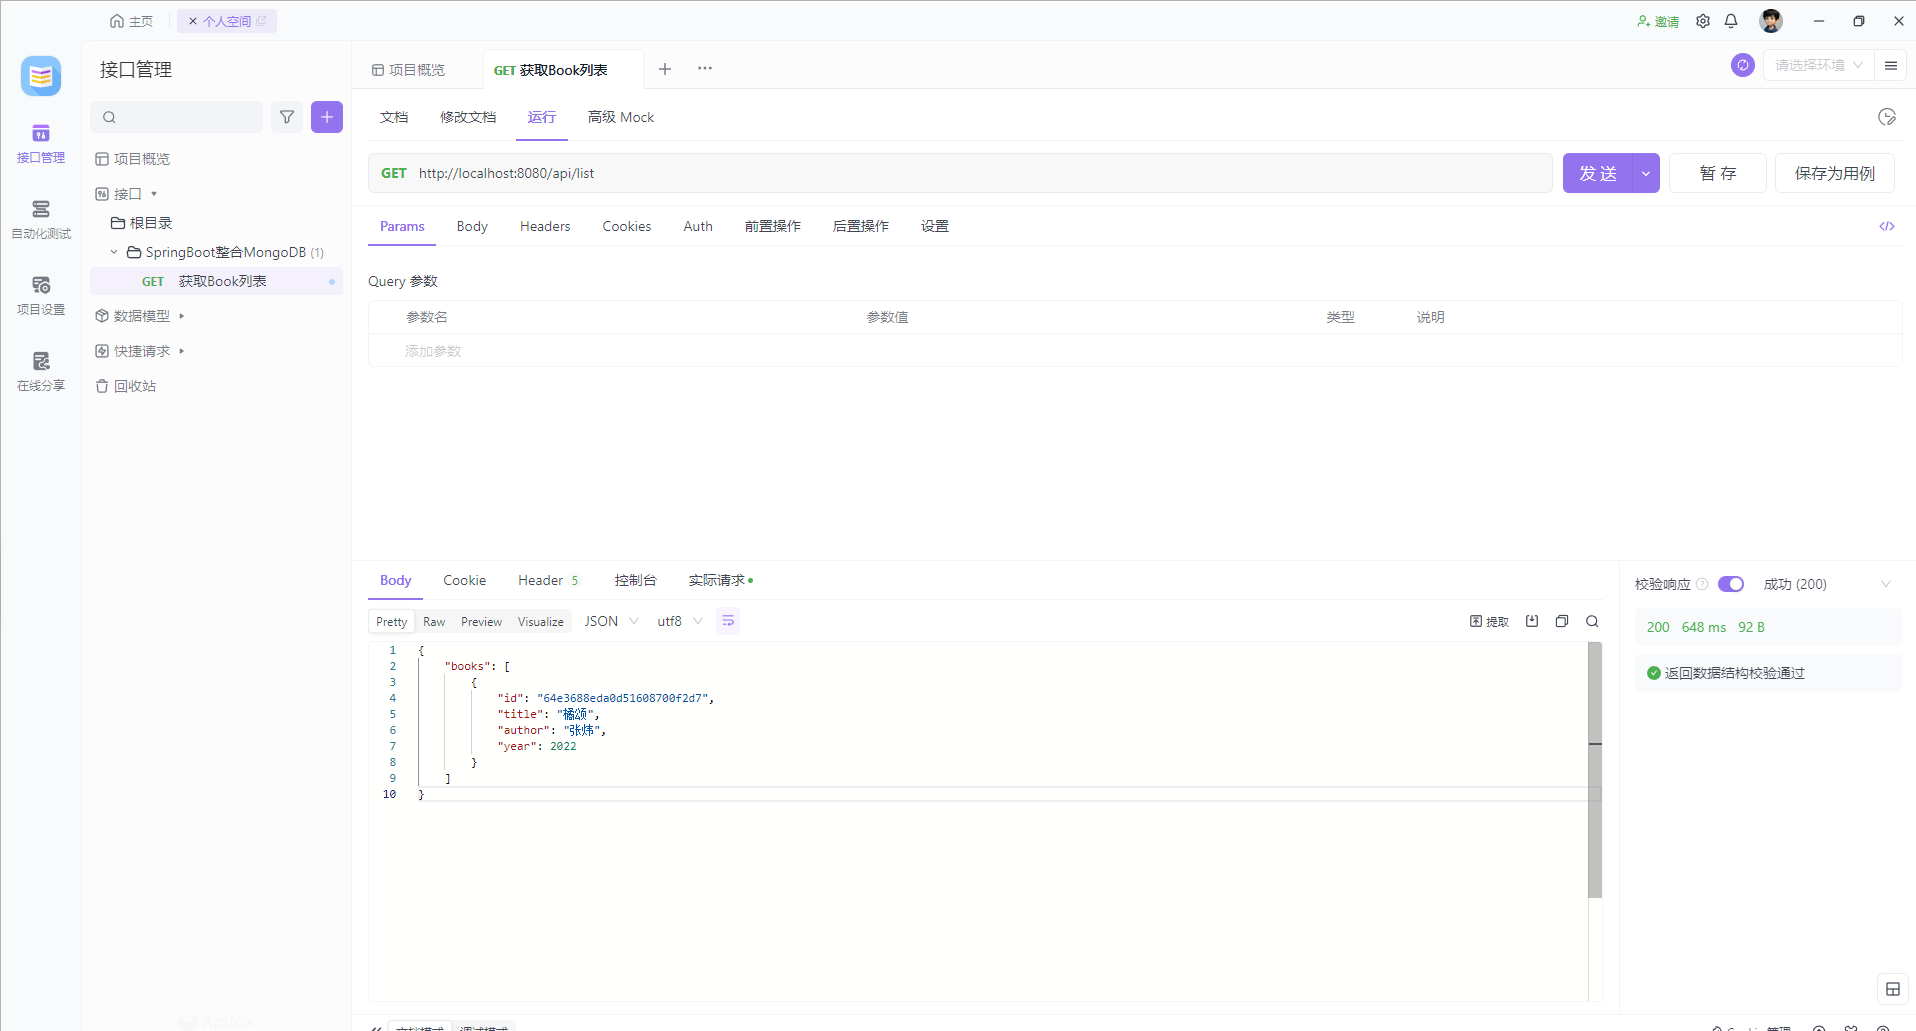Click the save response download icon
This screenshot has height=1031, width=1916.
pos(1532,621)
